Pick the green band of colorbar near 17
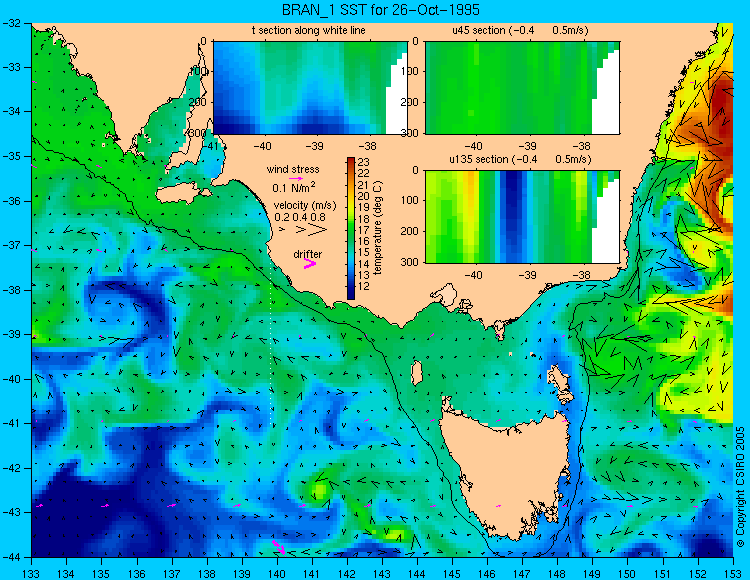 point(351,230)
